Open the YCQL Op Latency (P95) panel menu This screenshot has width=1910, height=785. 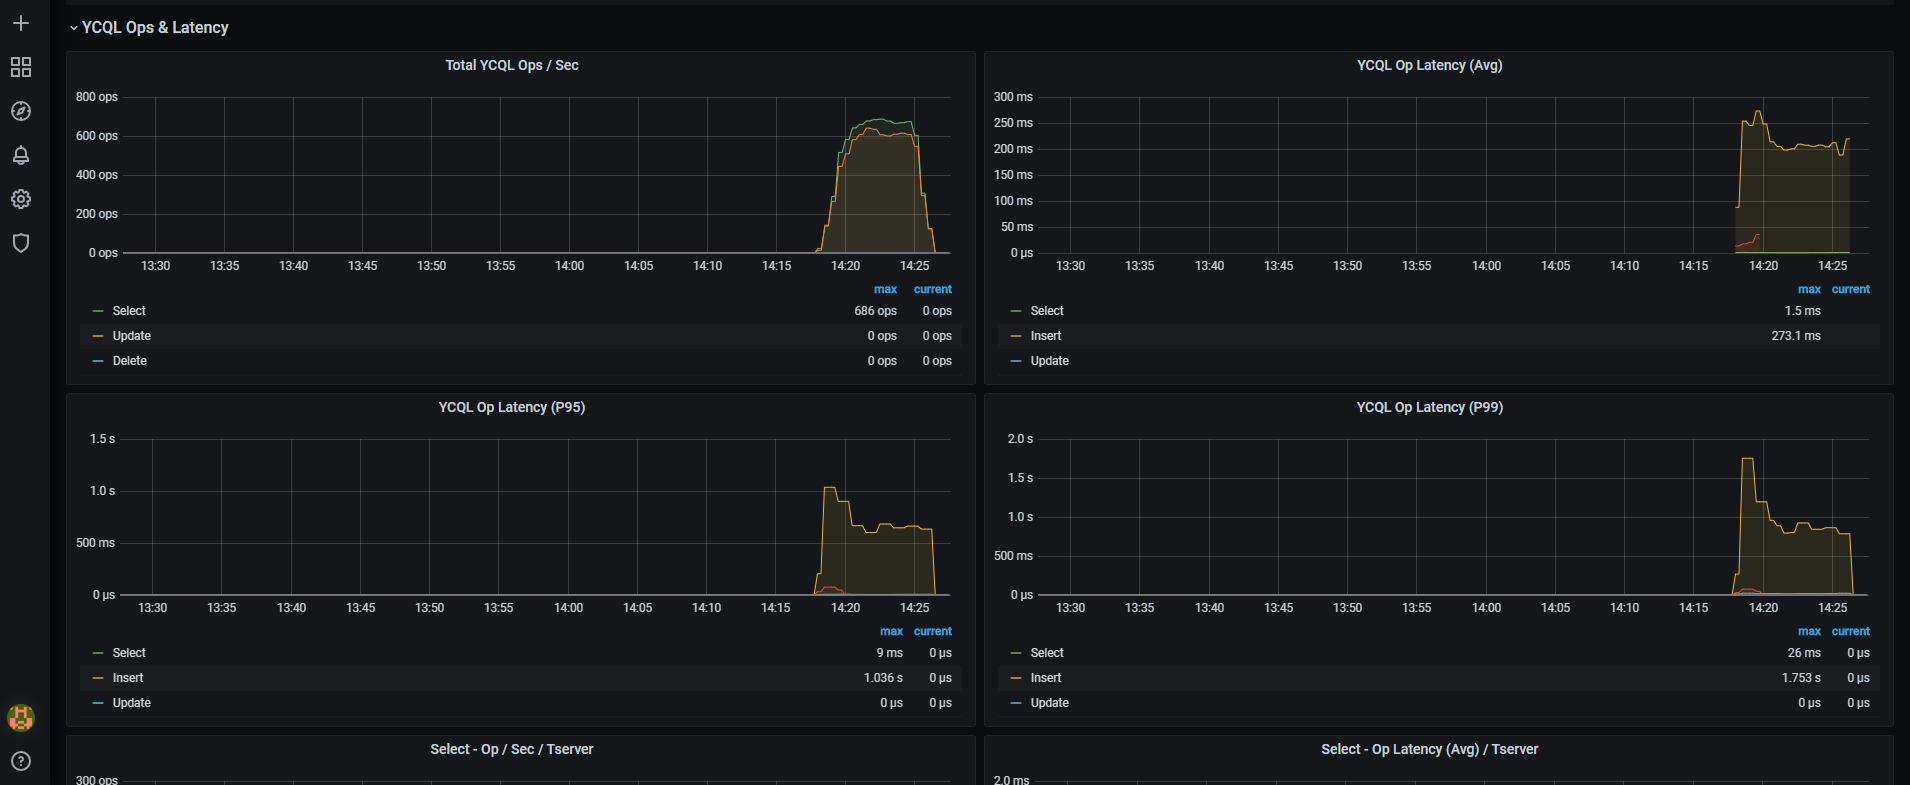512,407
